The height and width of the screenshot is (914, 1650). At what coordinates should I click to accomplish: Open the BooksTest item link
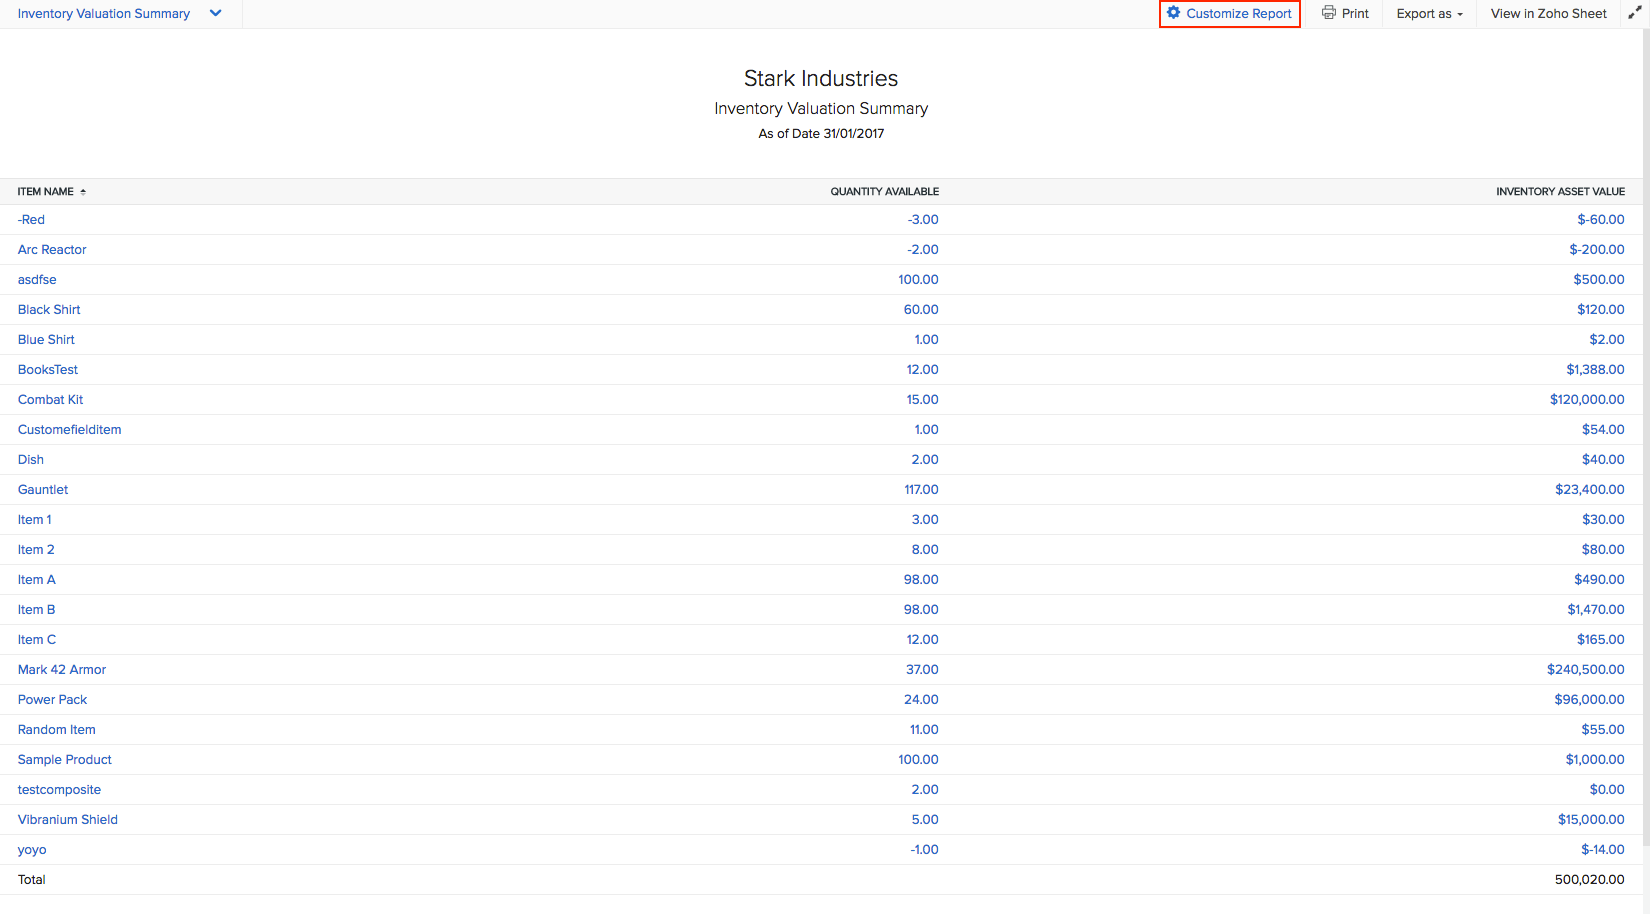(48, 370)
